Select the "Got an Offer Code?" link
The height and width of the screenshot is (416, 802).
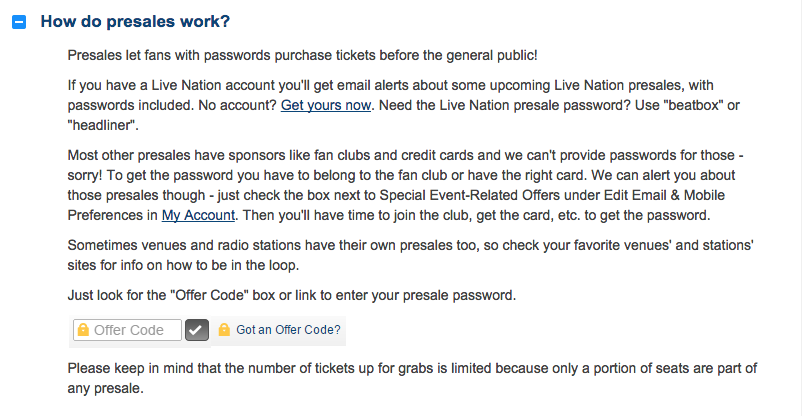tap(288, 329)
